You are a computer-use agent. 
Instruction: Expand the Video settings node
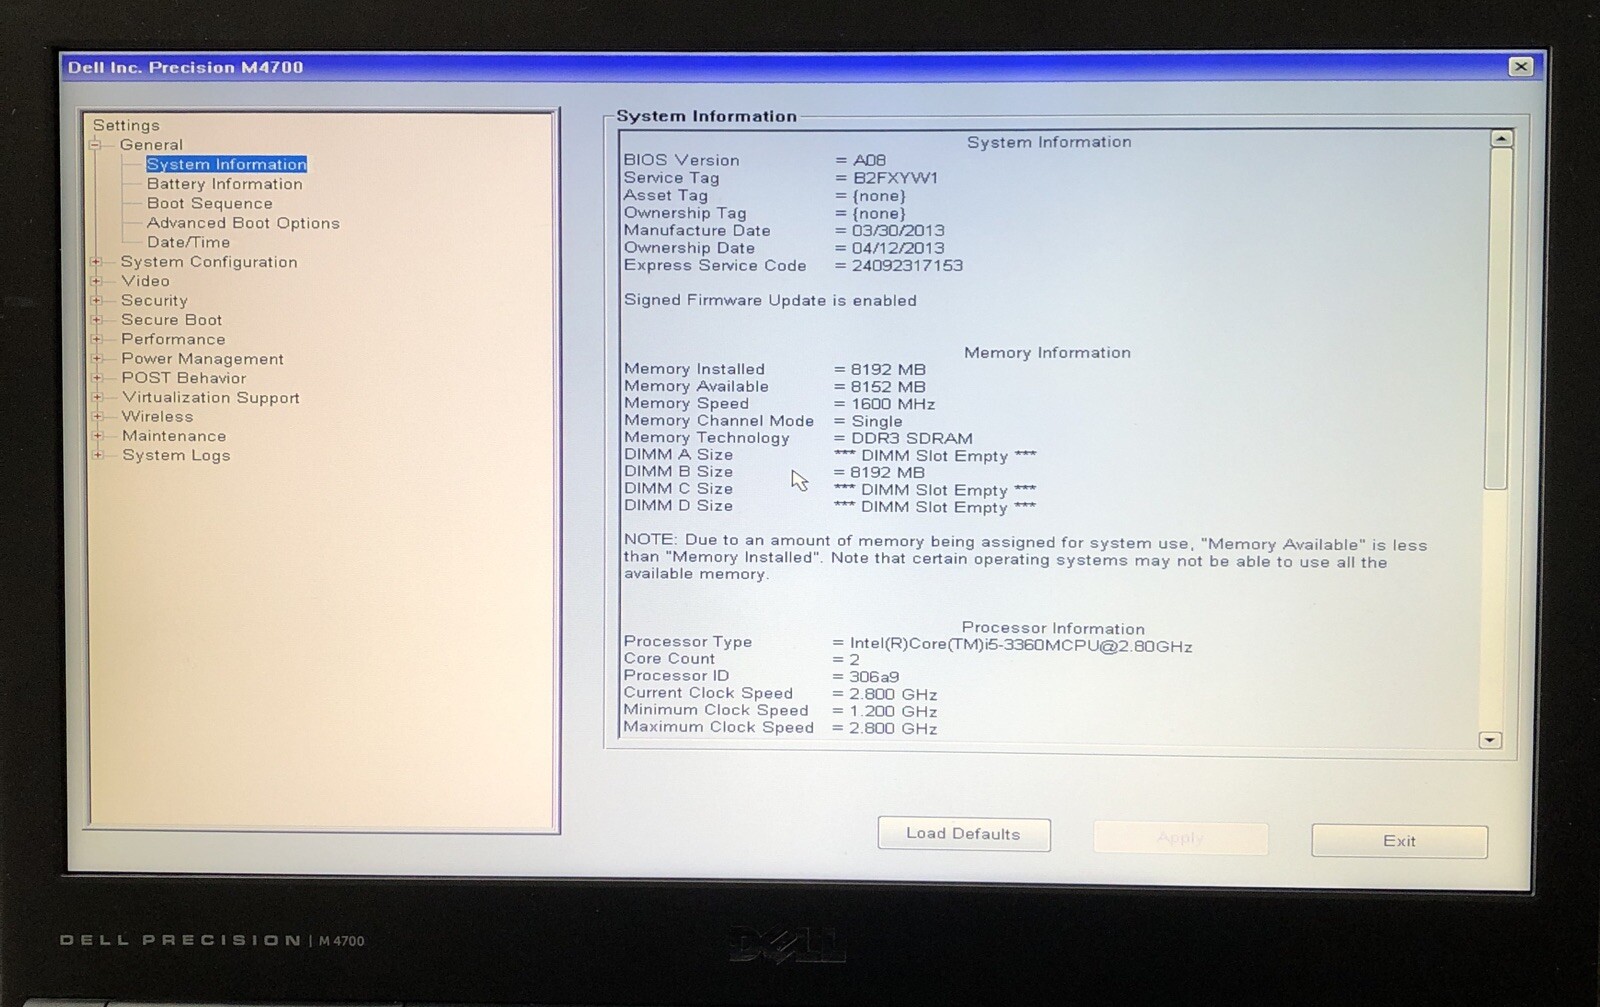(x=97, y=281)
